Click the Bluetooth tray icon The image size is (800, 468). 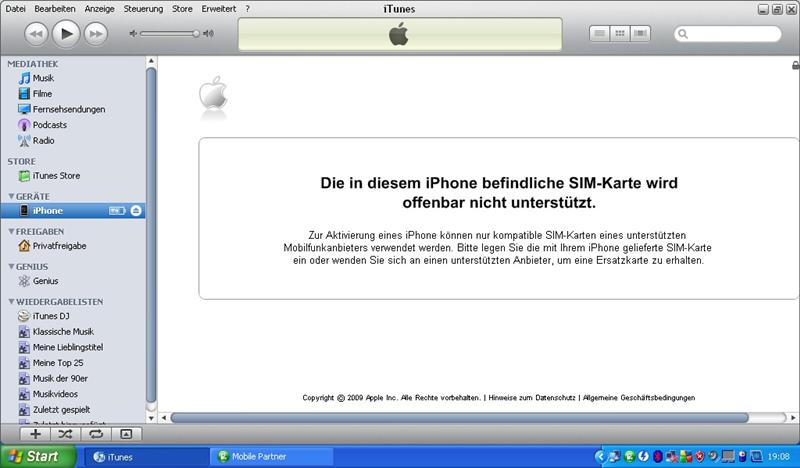(x=658, y=456)
